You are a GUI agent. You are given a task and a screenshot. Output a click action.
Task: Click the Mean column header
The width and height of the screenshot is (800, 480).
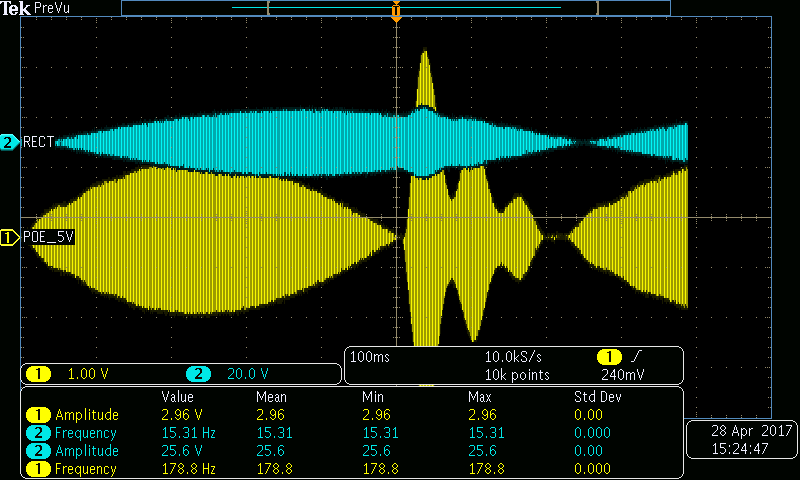pos(271,397)
